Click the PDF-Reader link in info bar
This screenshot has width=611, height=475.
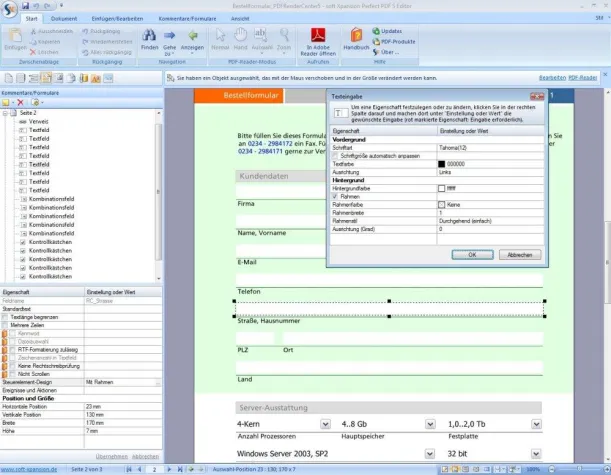point(583,78)
